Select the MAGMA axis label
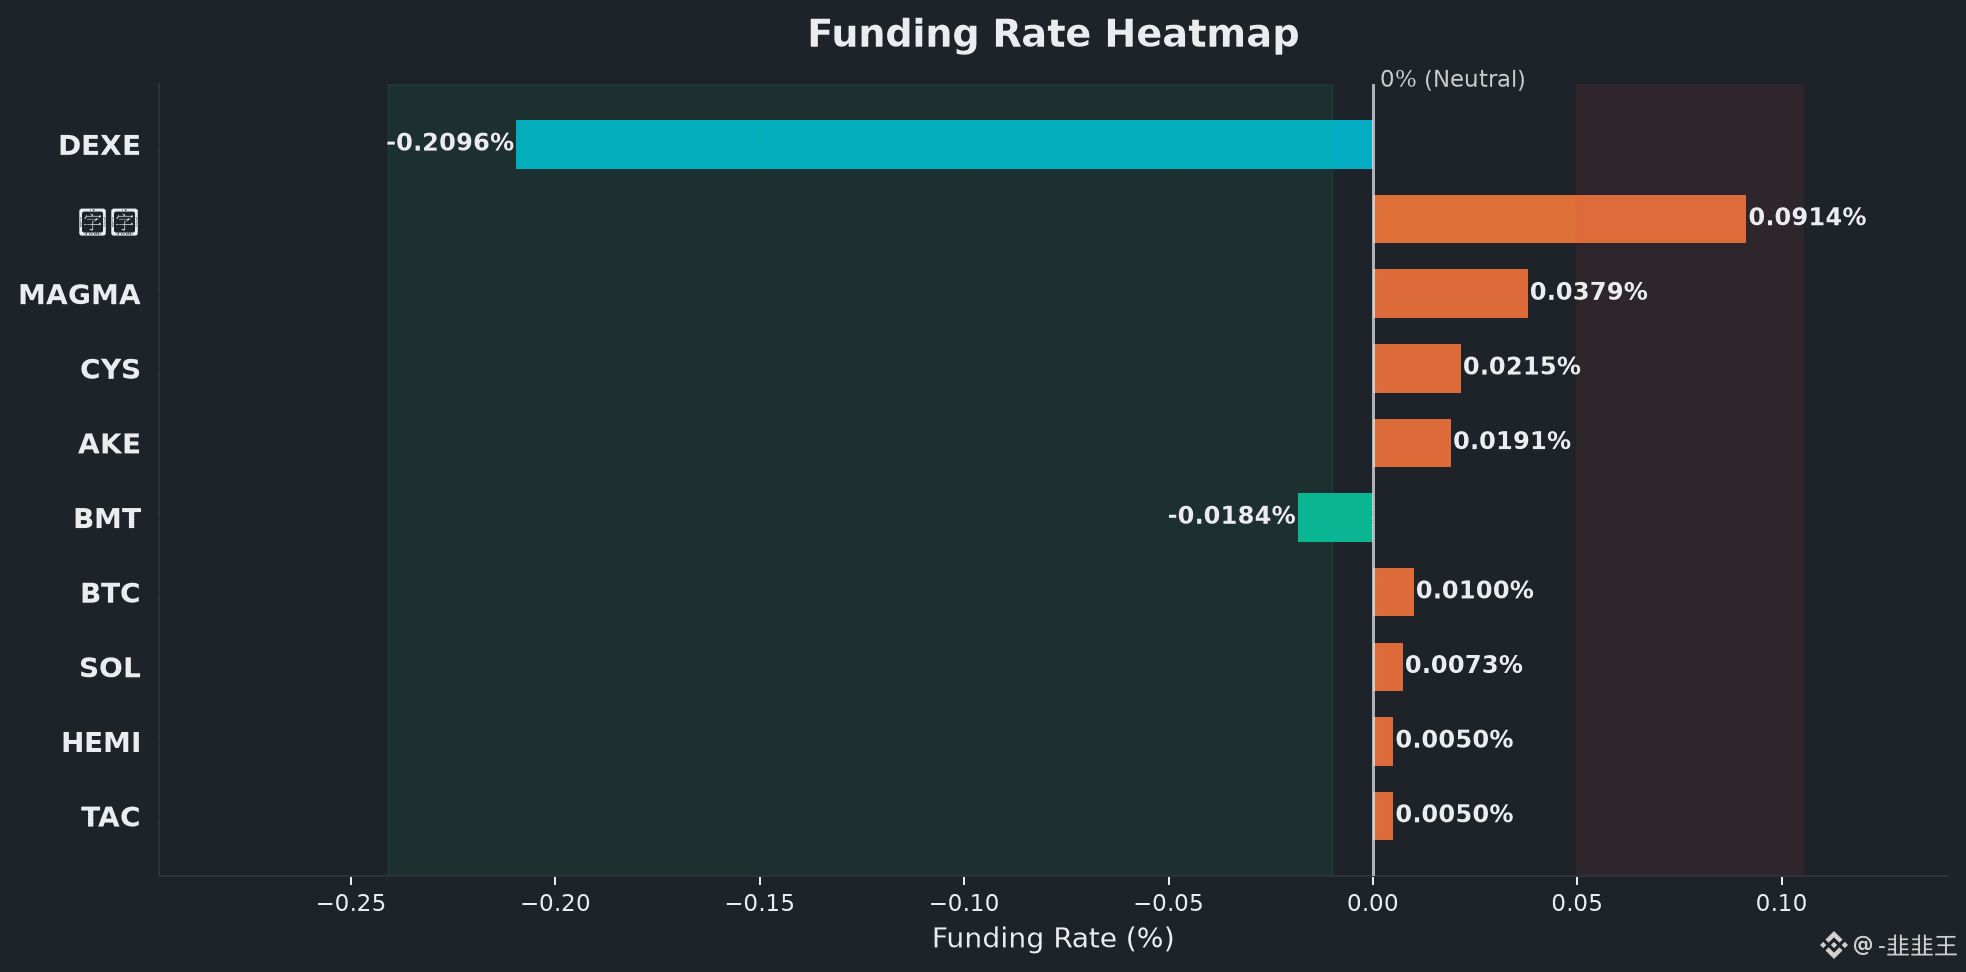Screen dimensions: 1966x972 (x=79, y=295)
